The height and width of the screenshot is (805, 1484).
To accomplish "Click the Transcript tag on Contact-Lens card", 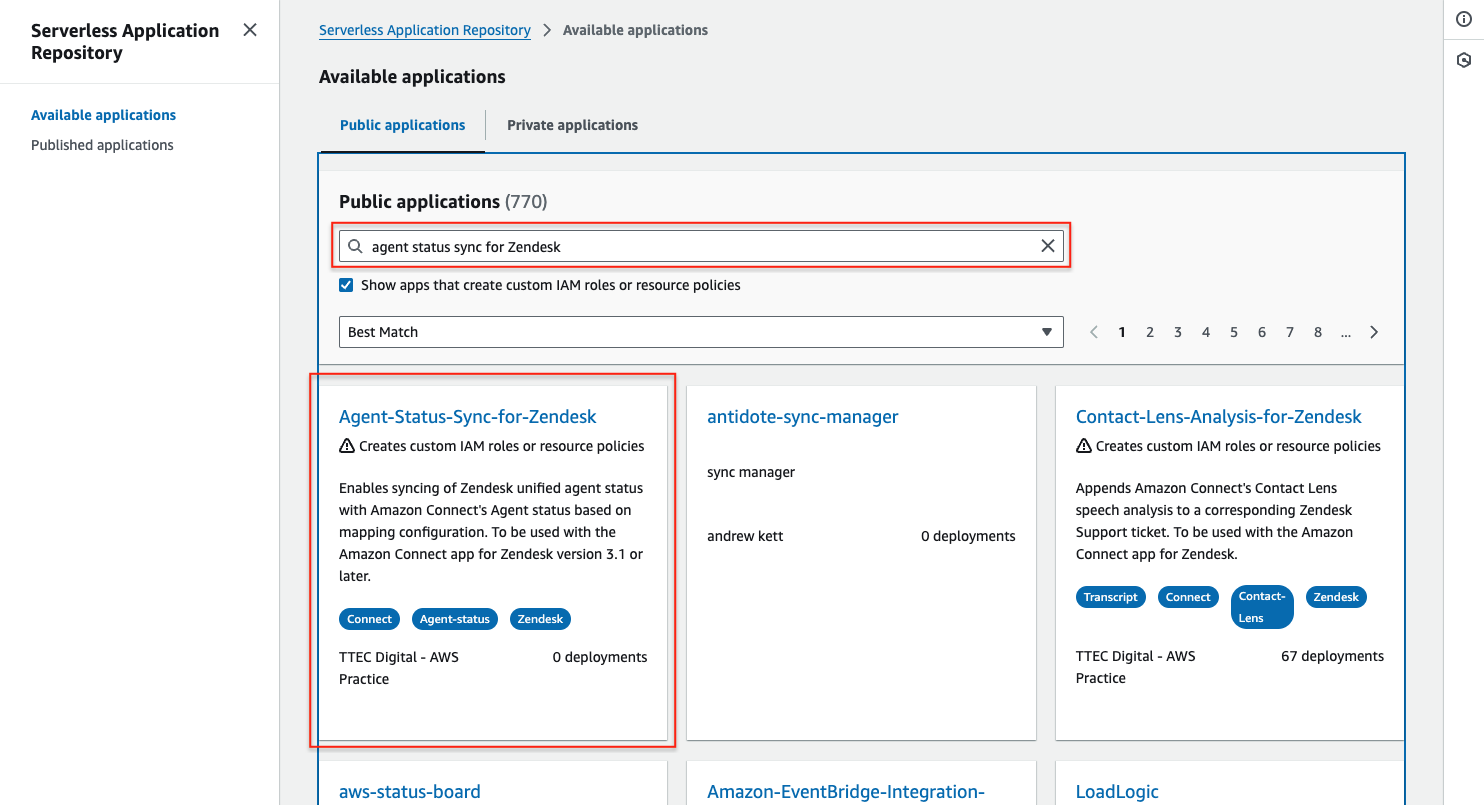I will [1110, 597].
